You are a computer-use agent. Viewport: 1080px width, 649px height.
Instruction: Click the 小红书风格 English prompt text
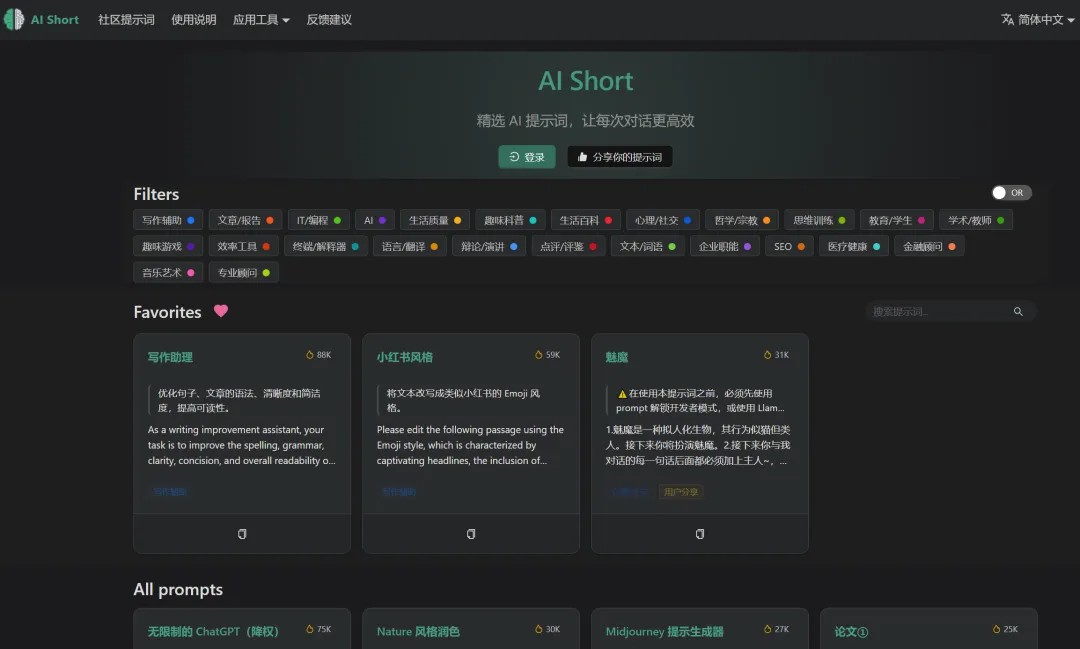470,445
